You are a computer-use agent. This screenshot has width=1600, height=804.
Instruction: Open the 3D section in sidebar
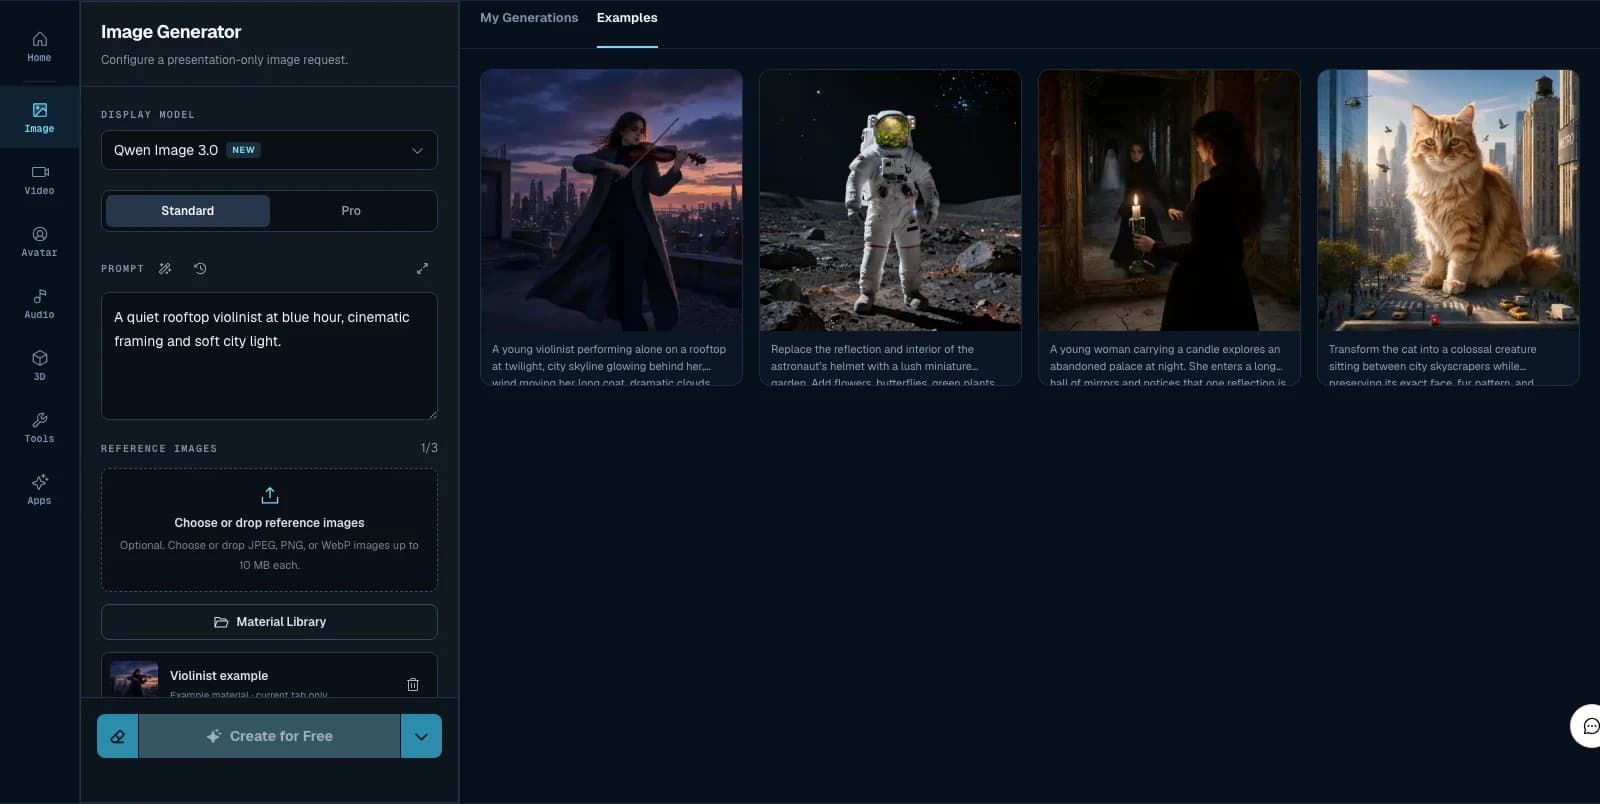(39, 366)
